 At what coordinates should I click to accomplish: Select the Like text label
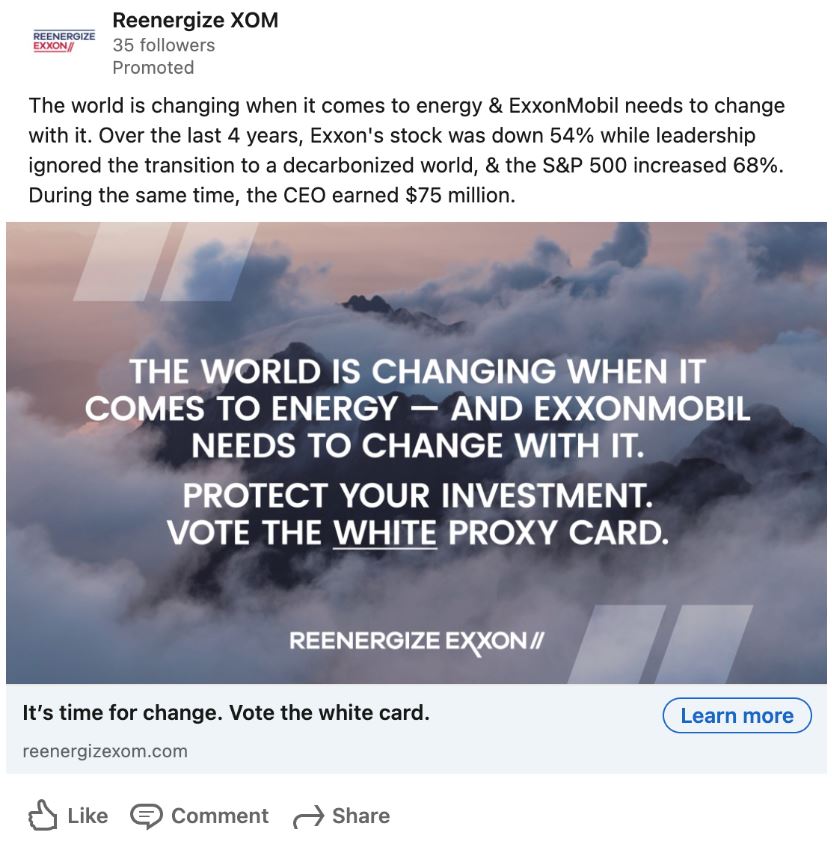pyautogui.click(x=87, y=816)
